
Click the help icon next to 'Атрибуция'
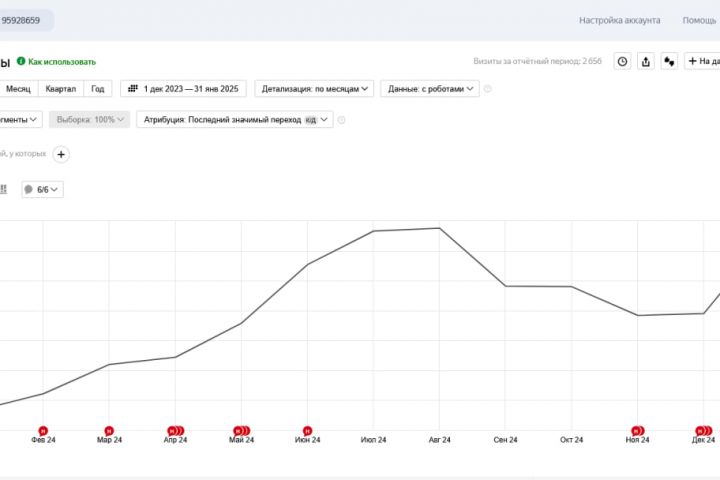tap(341, 120)
